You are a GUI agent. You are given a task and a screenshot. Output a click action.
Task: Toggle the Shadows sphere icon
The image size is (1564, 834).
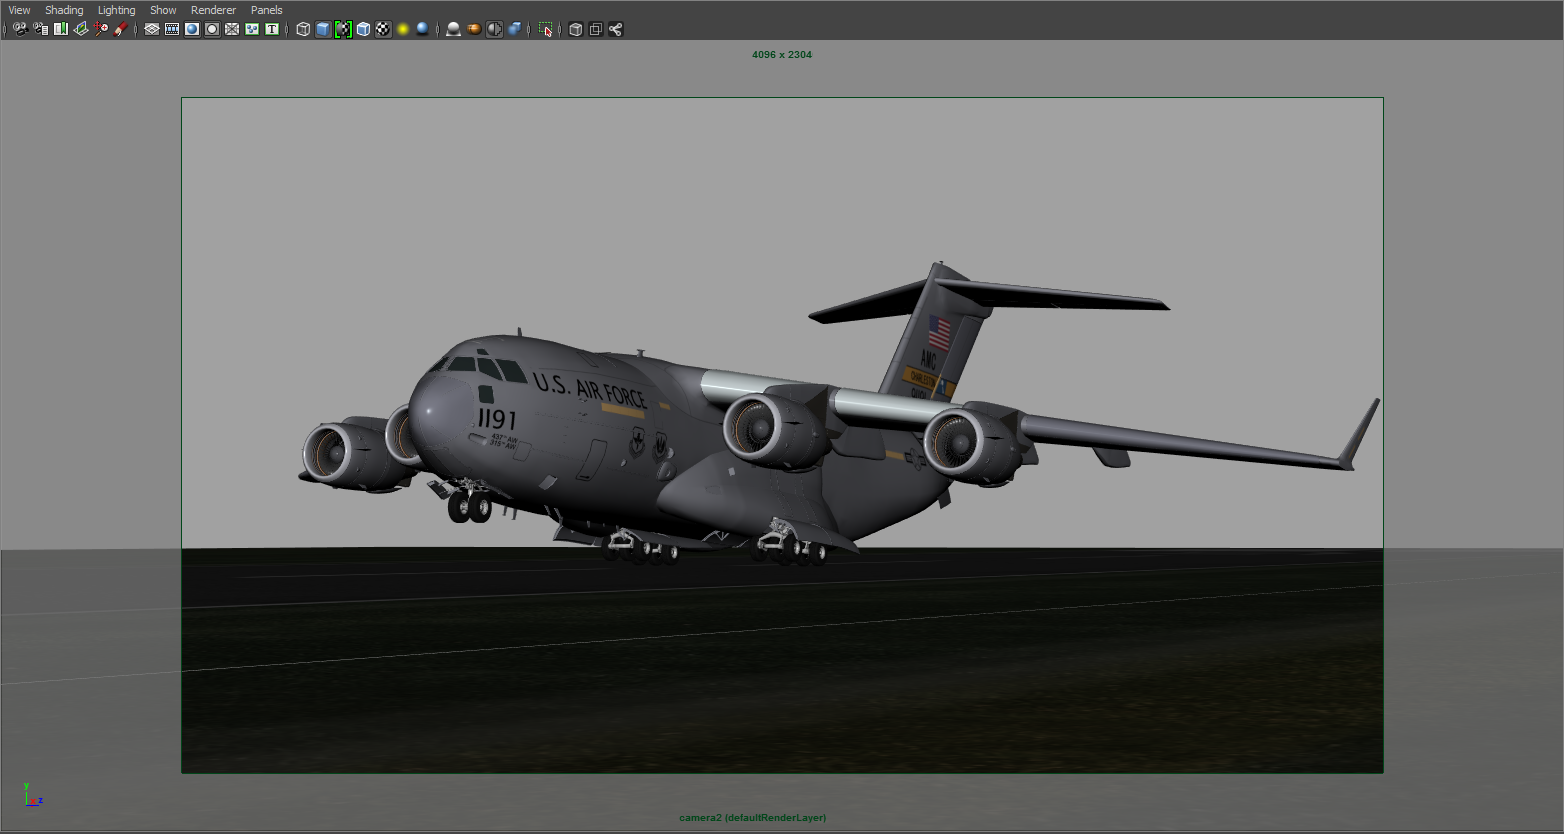(423, 29)
